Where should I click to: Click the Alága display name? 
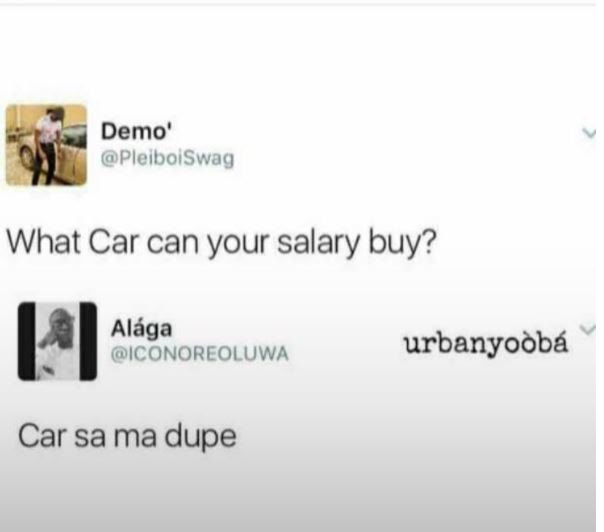point(141,329)
